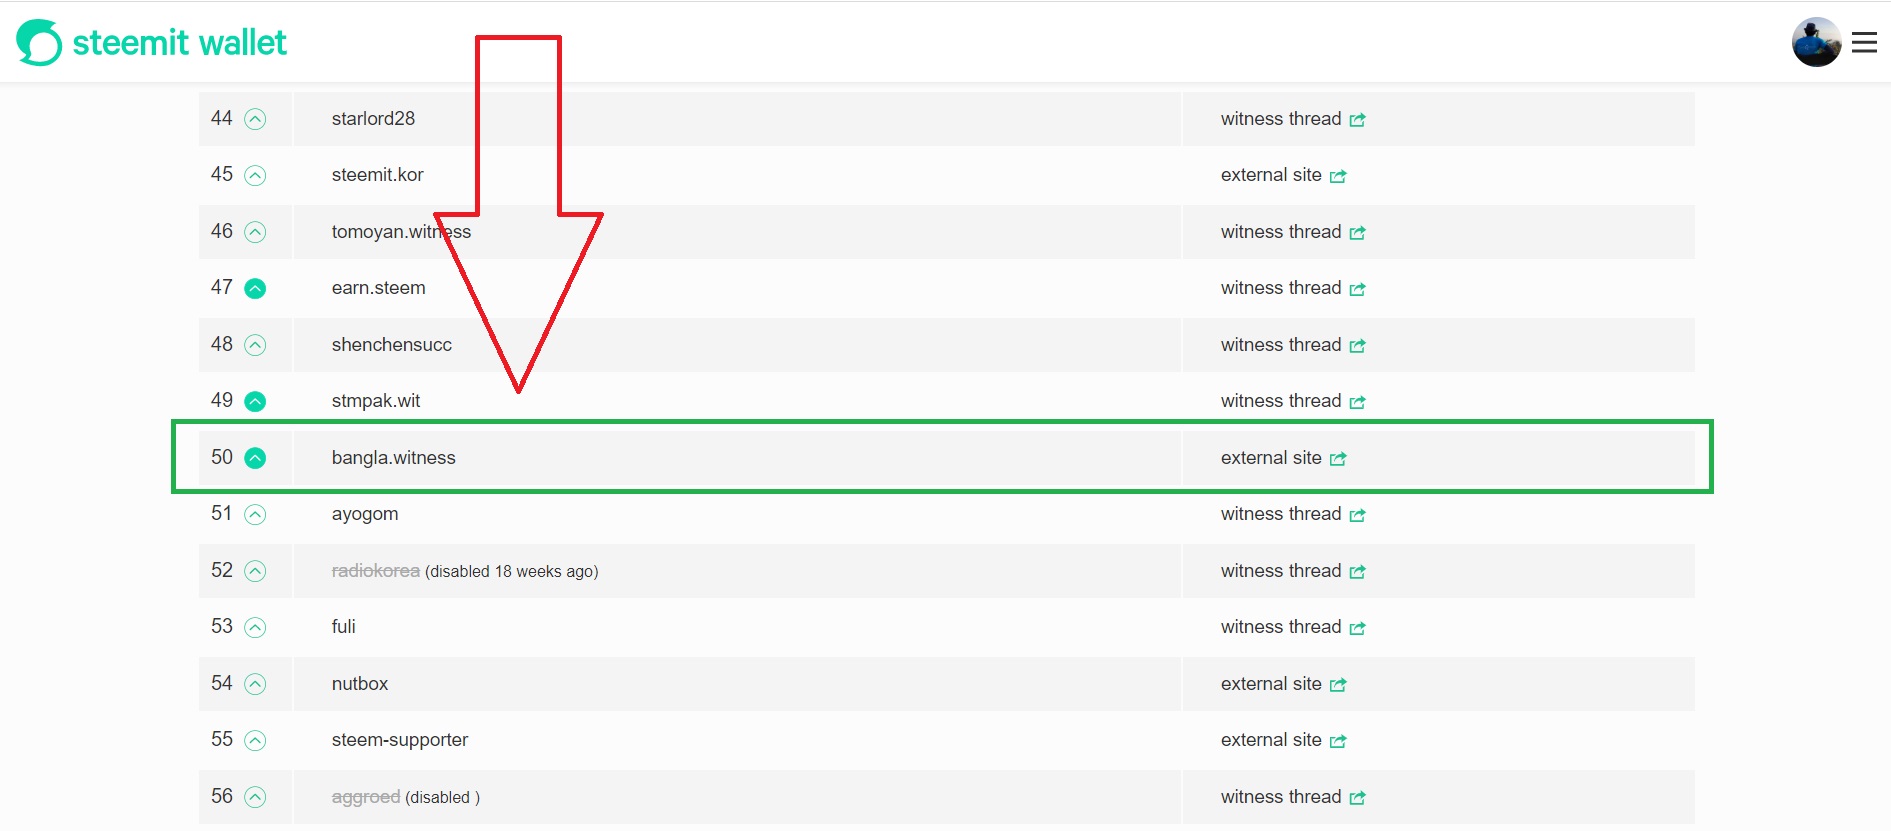The width and height of the screenshot is (1891, 831).
Task: Upvote witness tomoyan.witness
Action: 256,232
